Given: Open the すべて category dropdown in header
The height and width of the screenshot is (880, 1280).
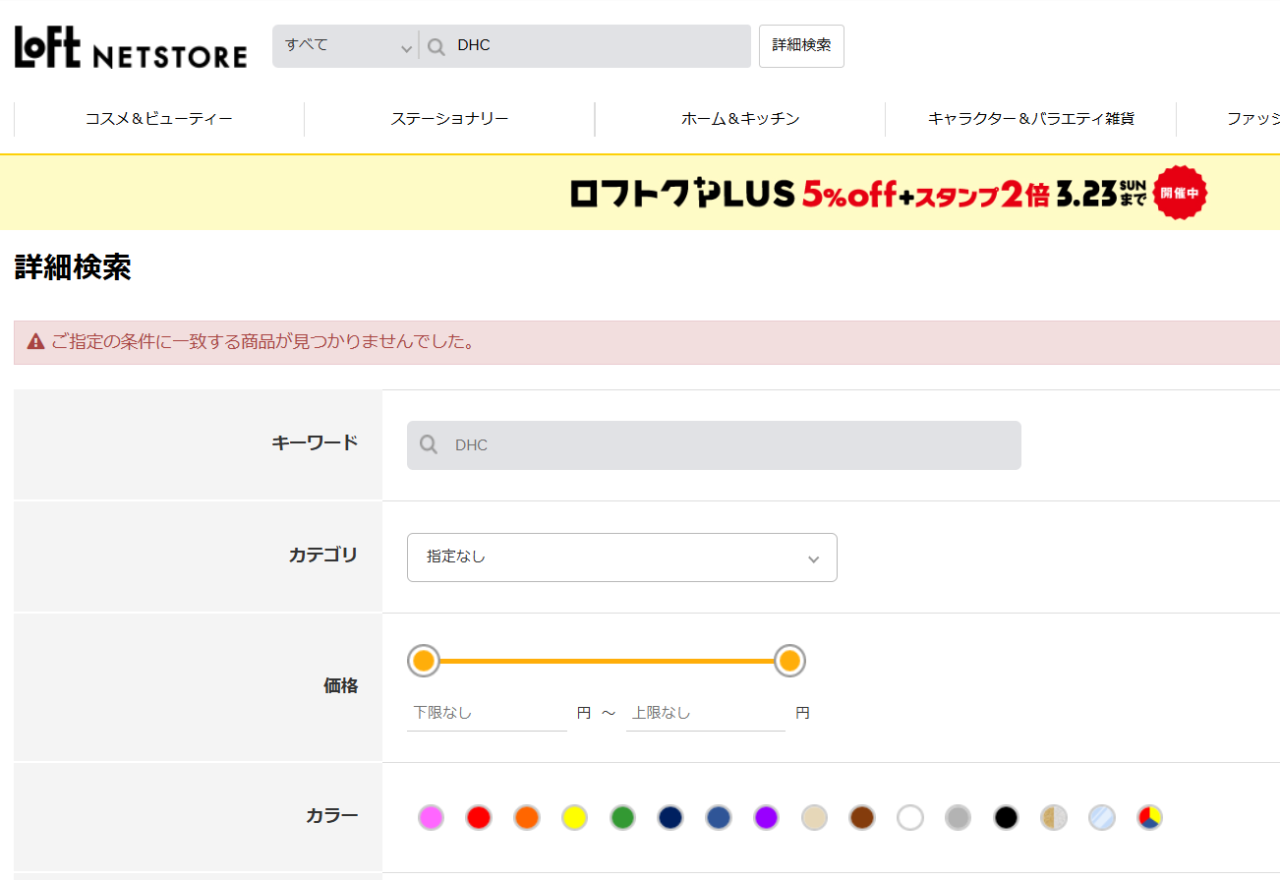Looking at the screenshot, I should [x=346, y=46].
